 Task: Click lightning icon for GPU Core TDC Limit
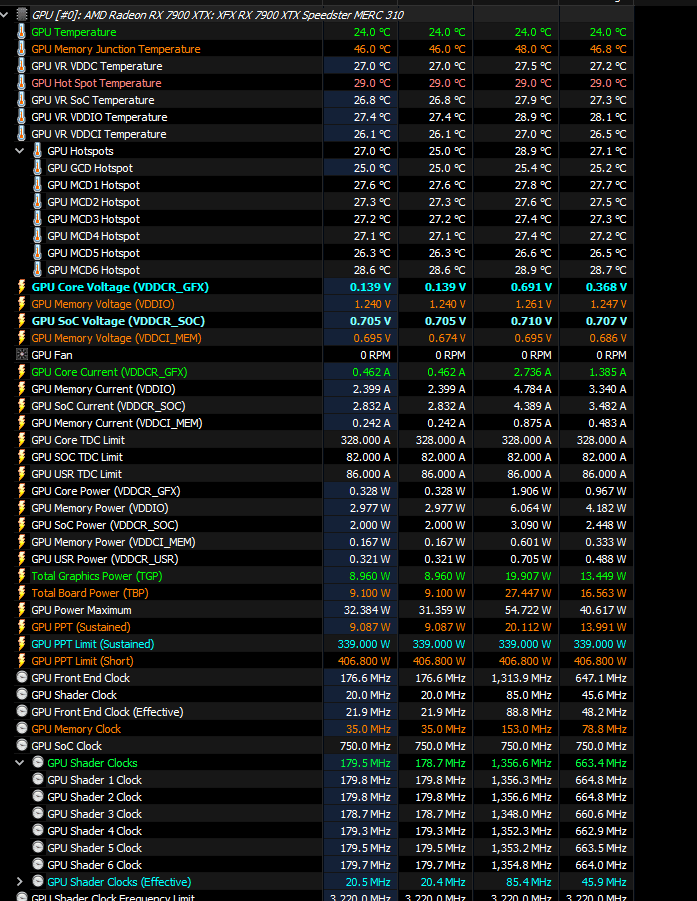coord(21,440)
